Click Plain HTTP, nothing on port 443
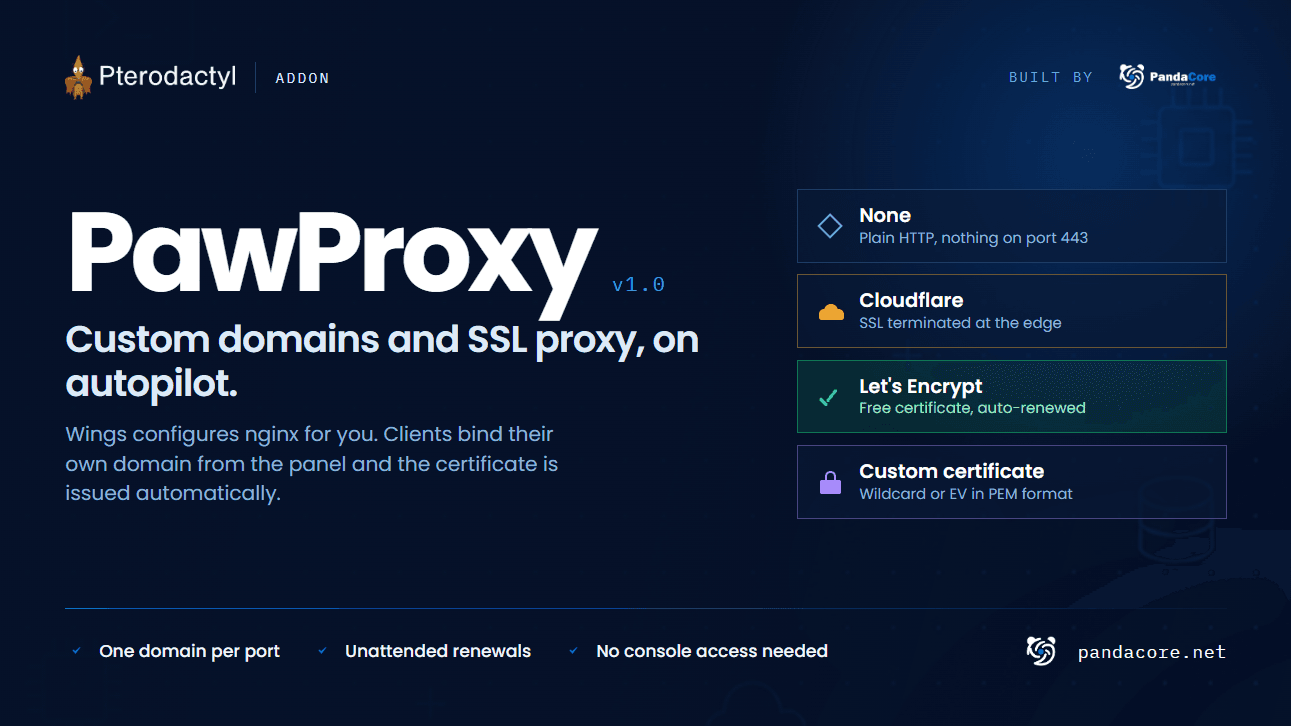Screen dimensions: 1291x726 (973, 238)
